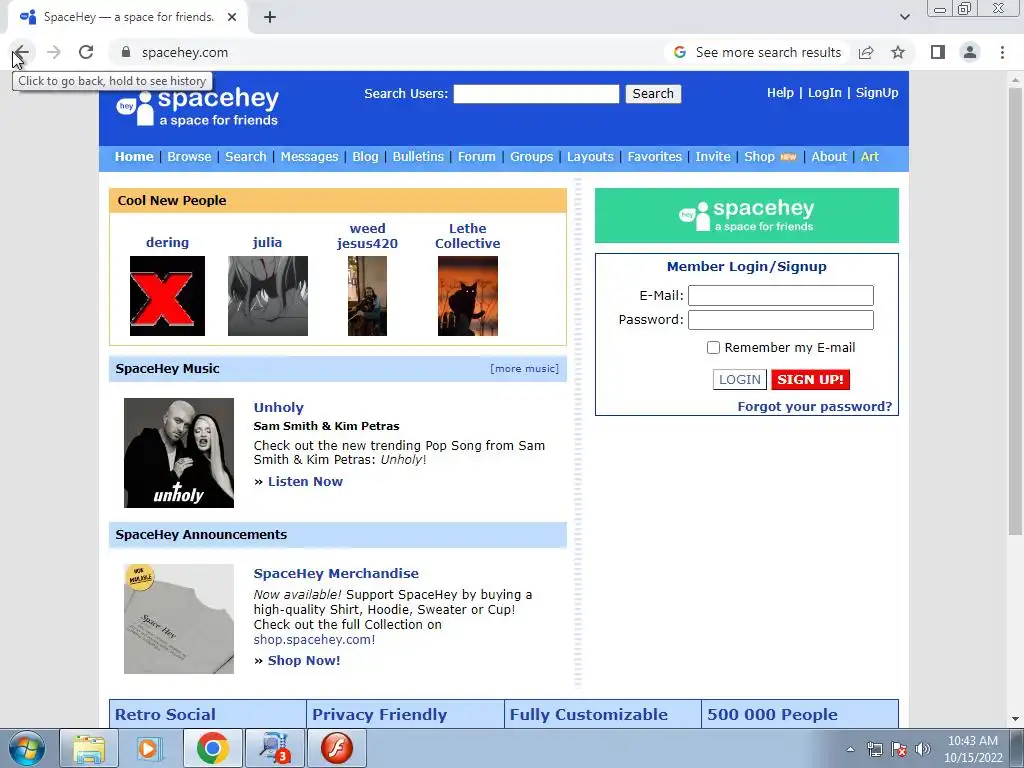Close the SpaceHey browser tab
The image size is (1024, 768).
pyautogui.click(x=232, y=18)
